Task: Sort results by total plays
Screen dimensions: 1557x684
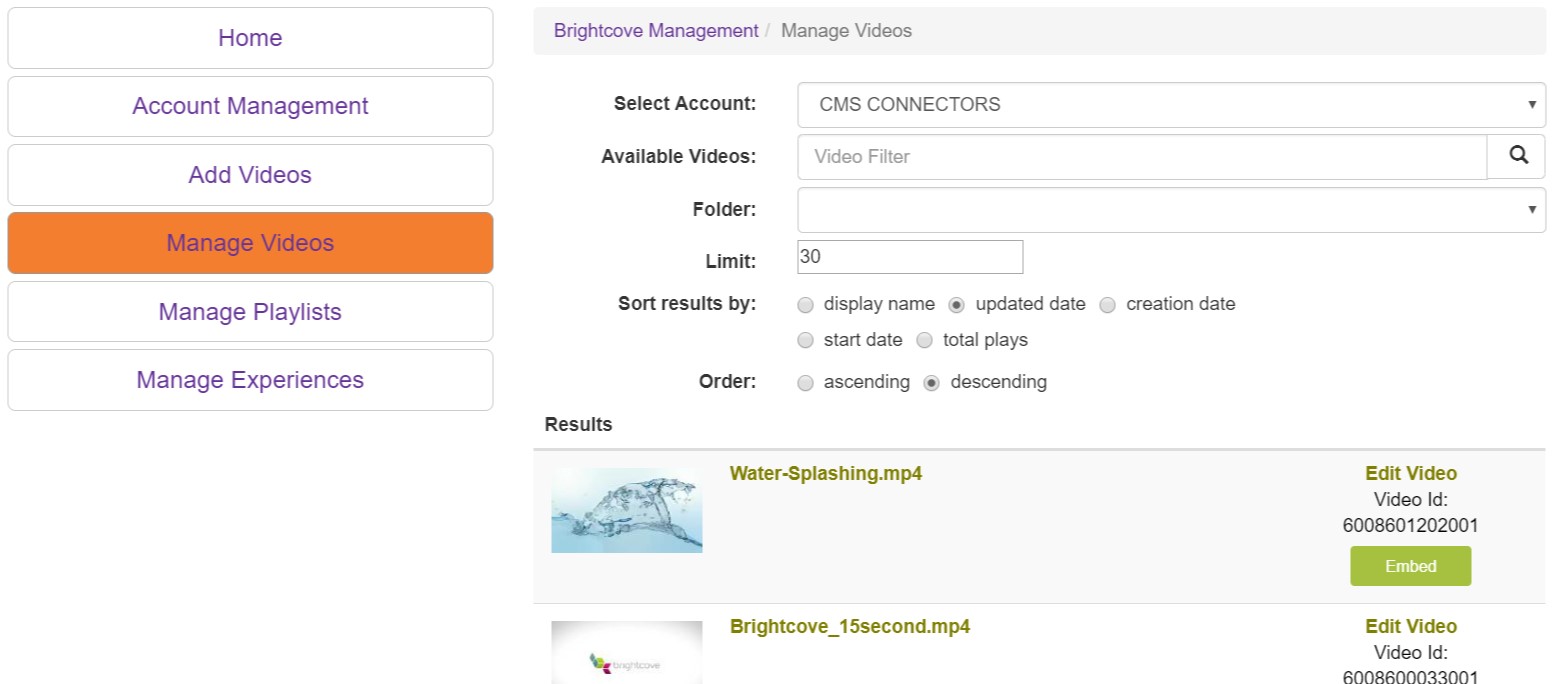Action: pyautogui.click(x=925, y=341)
